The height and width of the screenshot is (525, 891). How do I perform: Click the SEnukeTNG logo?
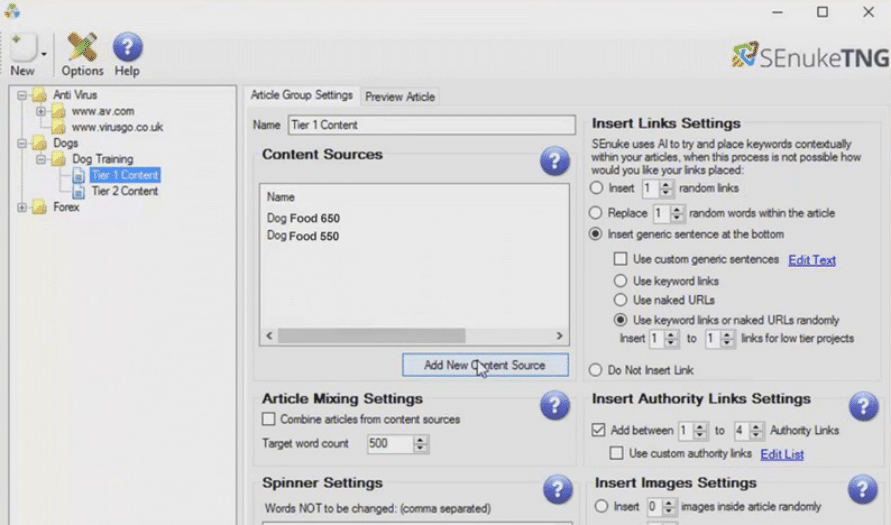click(810, 56)
